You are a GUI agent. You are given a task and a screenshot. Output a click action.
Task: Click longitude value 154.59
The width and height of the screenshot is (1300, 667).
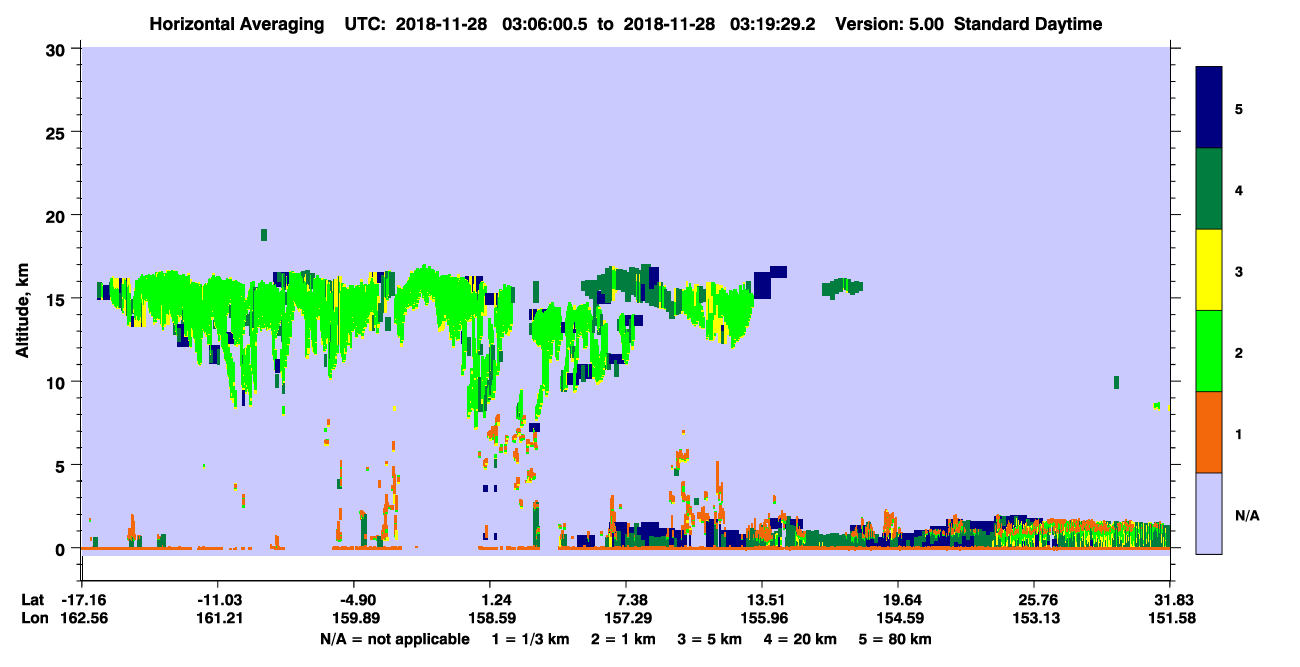coord(898,618)
